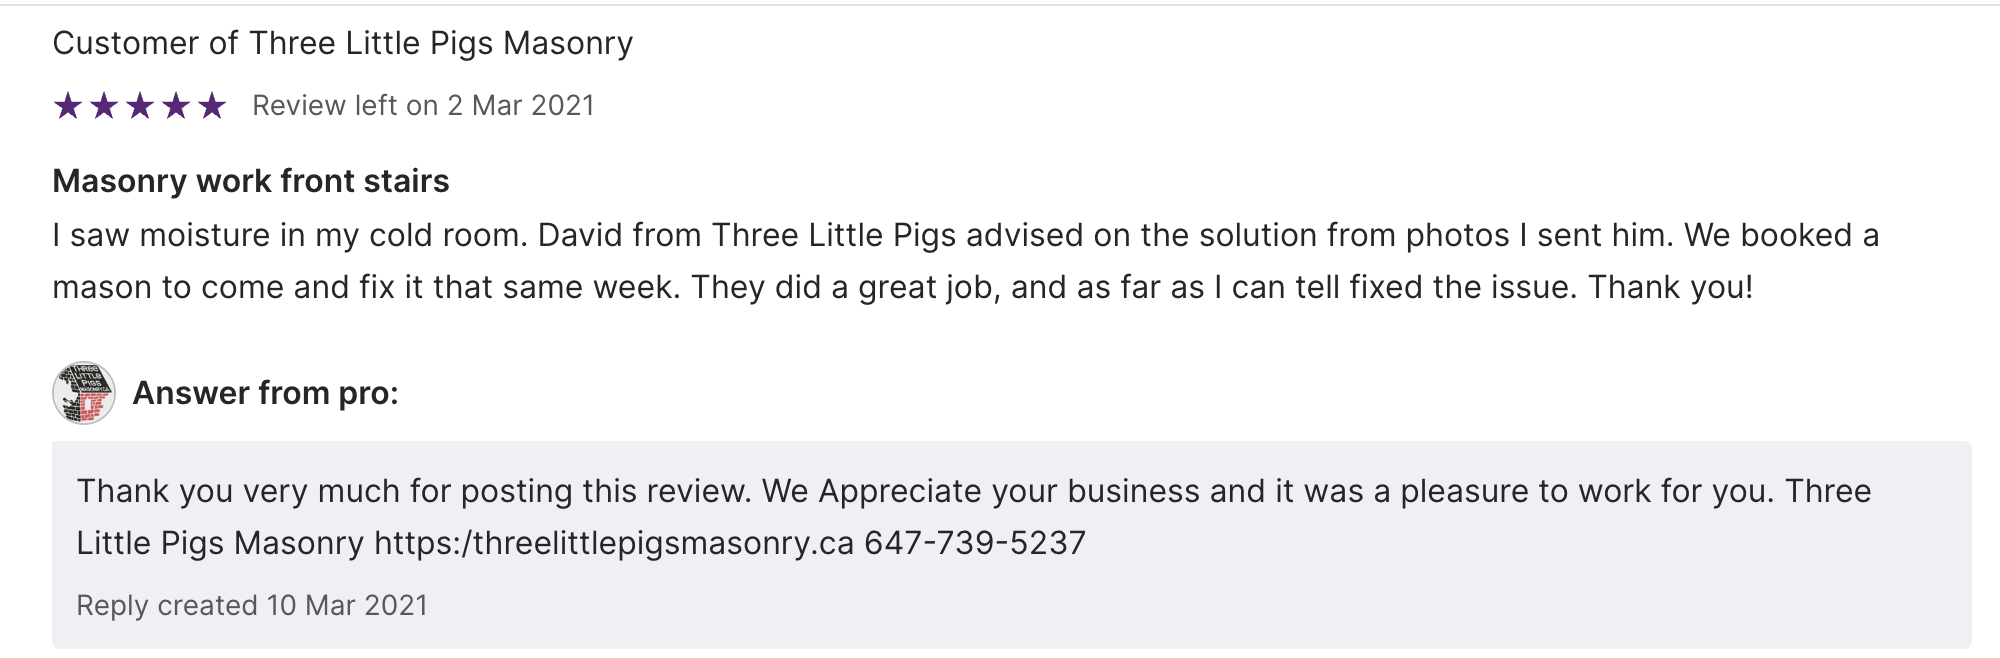Click the second purple rating star
The height and width of the screenshot is (658, 2000).
tap(104, 105)
